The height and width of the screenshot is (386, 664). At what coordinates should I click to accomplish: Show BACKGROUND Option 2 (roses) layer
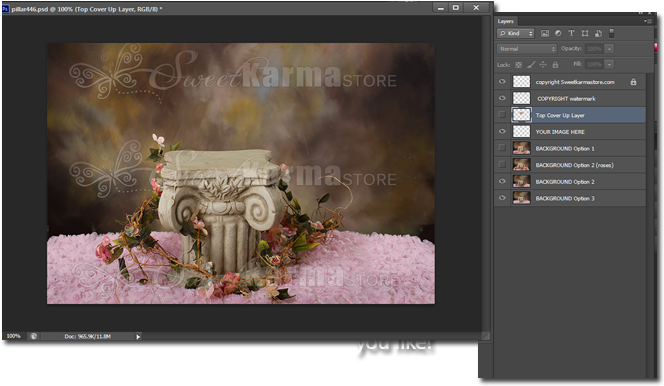(502, 165)
